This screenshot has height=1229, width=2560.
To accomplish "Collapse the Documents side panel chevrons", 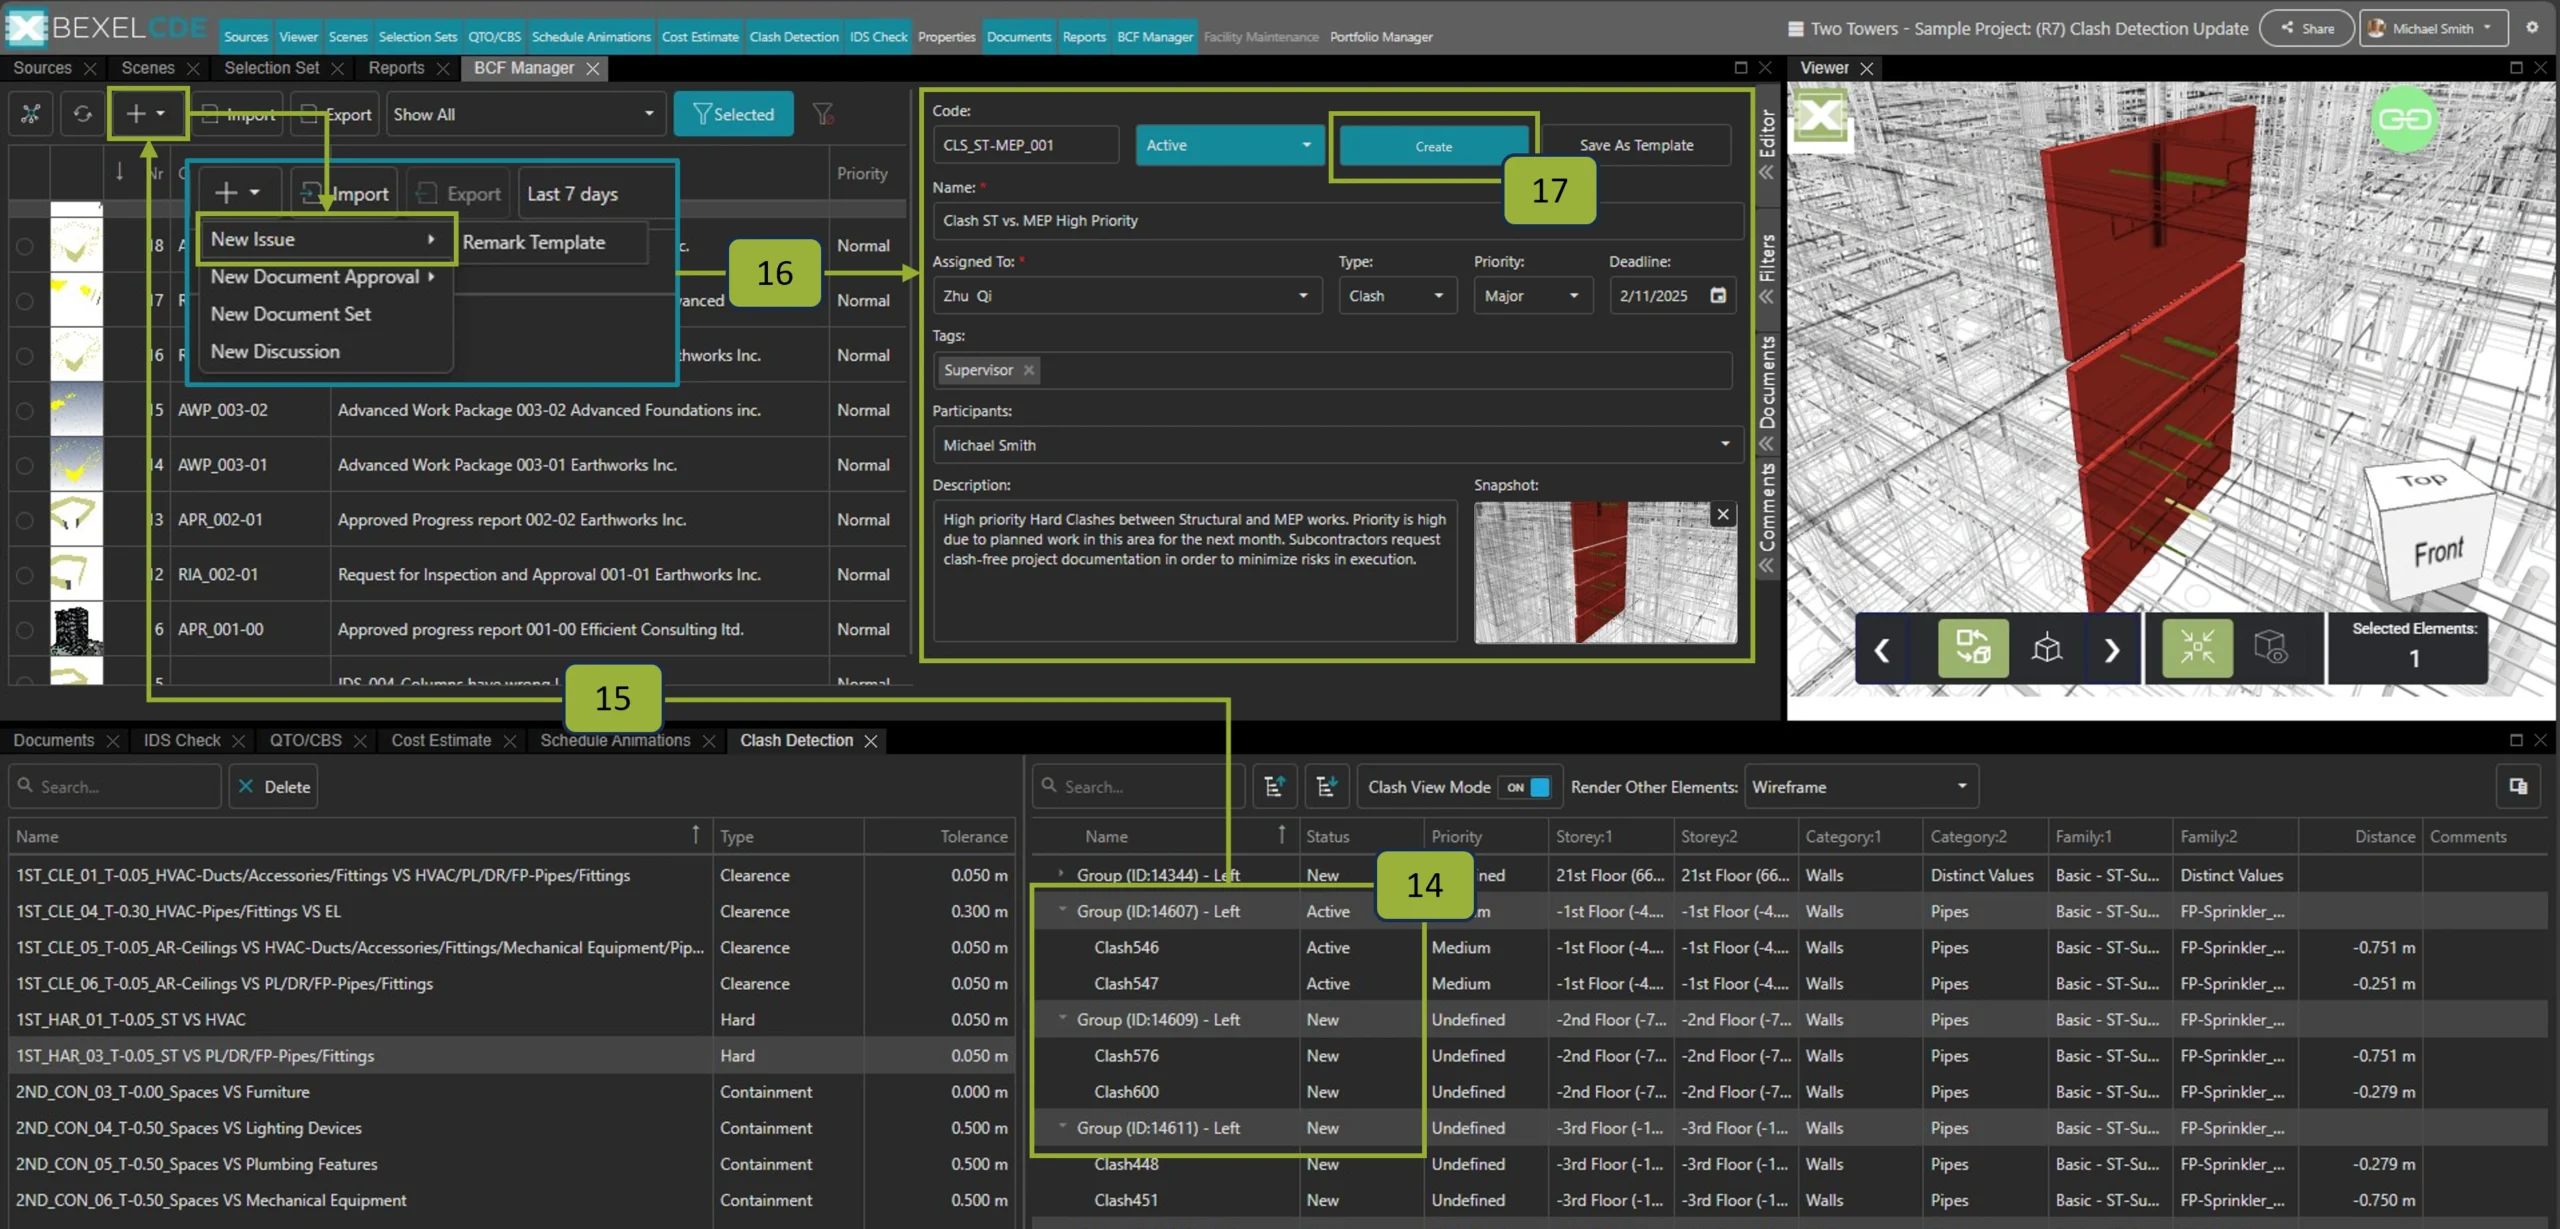I will (x=1767, y=443).
